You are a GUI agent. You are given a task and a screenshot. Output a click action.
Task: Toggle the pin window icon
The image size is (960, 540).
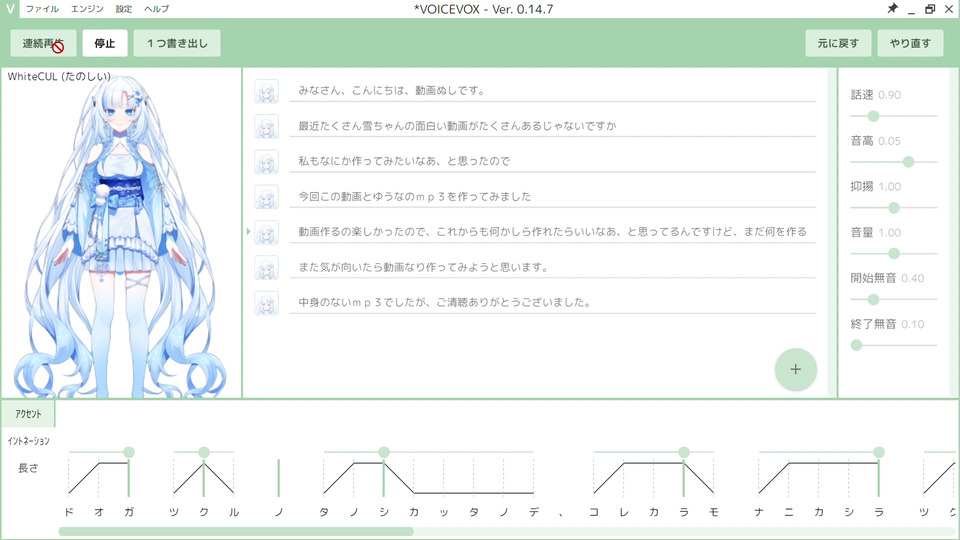[x=893, y=9]
